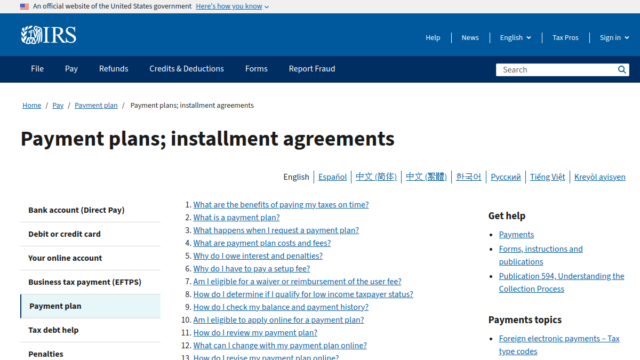Click the IRS logo
640x360 pixels.
click(x=49, y=35)
